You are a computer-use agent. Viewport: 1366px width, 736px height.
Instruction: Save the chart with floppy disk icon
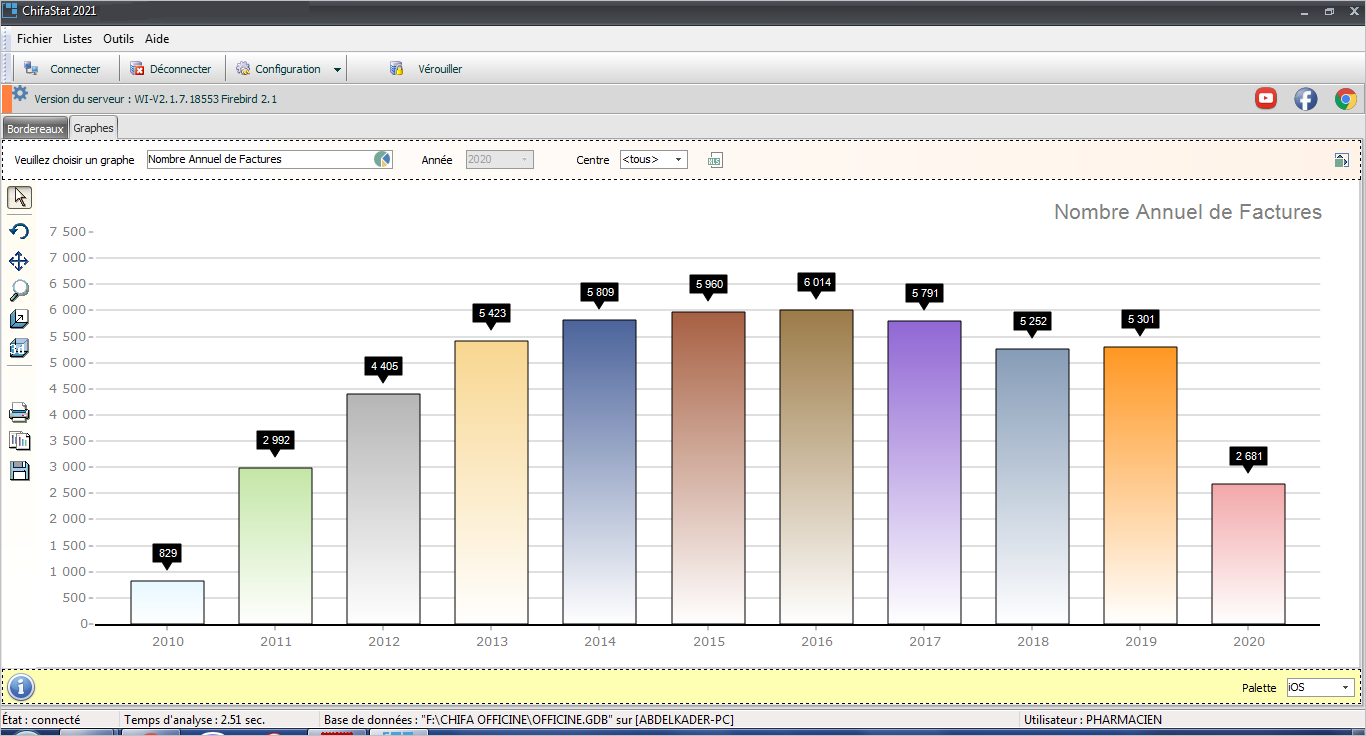(x=19, y=471)
